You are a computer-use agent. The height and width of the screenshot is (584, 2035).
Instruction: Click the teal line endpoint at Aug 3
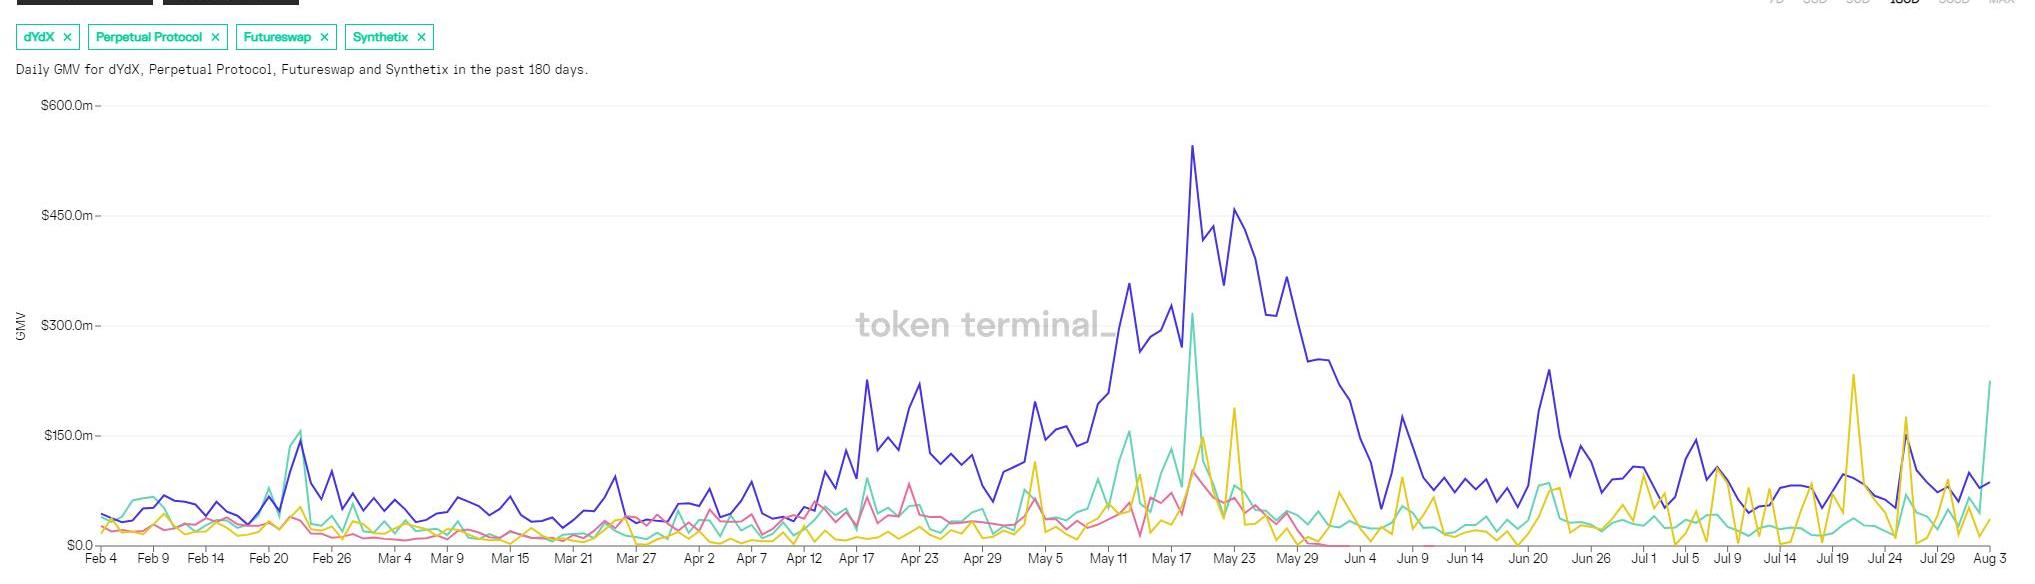click(x=1989, y=381)
